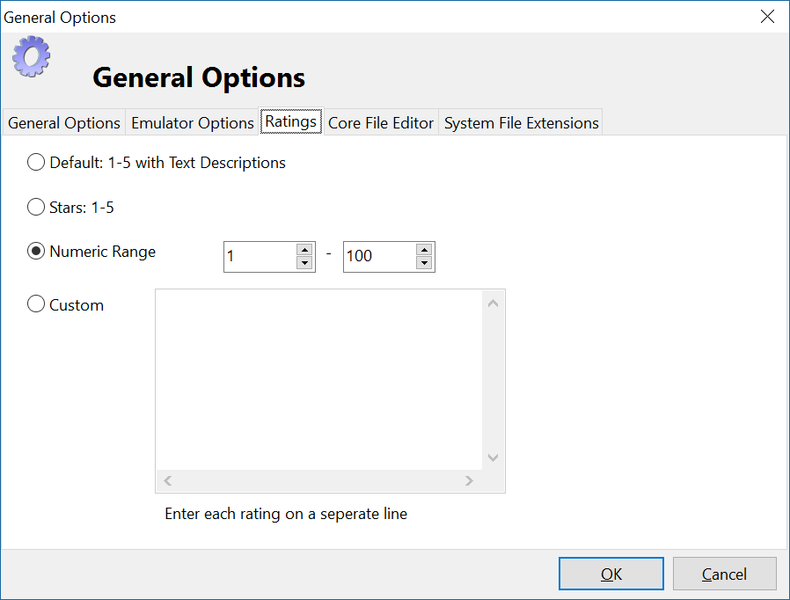Click Cancel to discard changes

click(x=724, y=574)
